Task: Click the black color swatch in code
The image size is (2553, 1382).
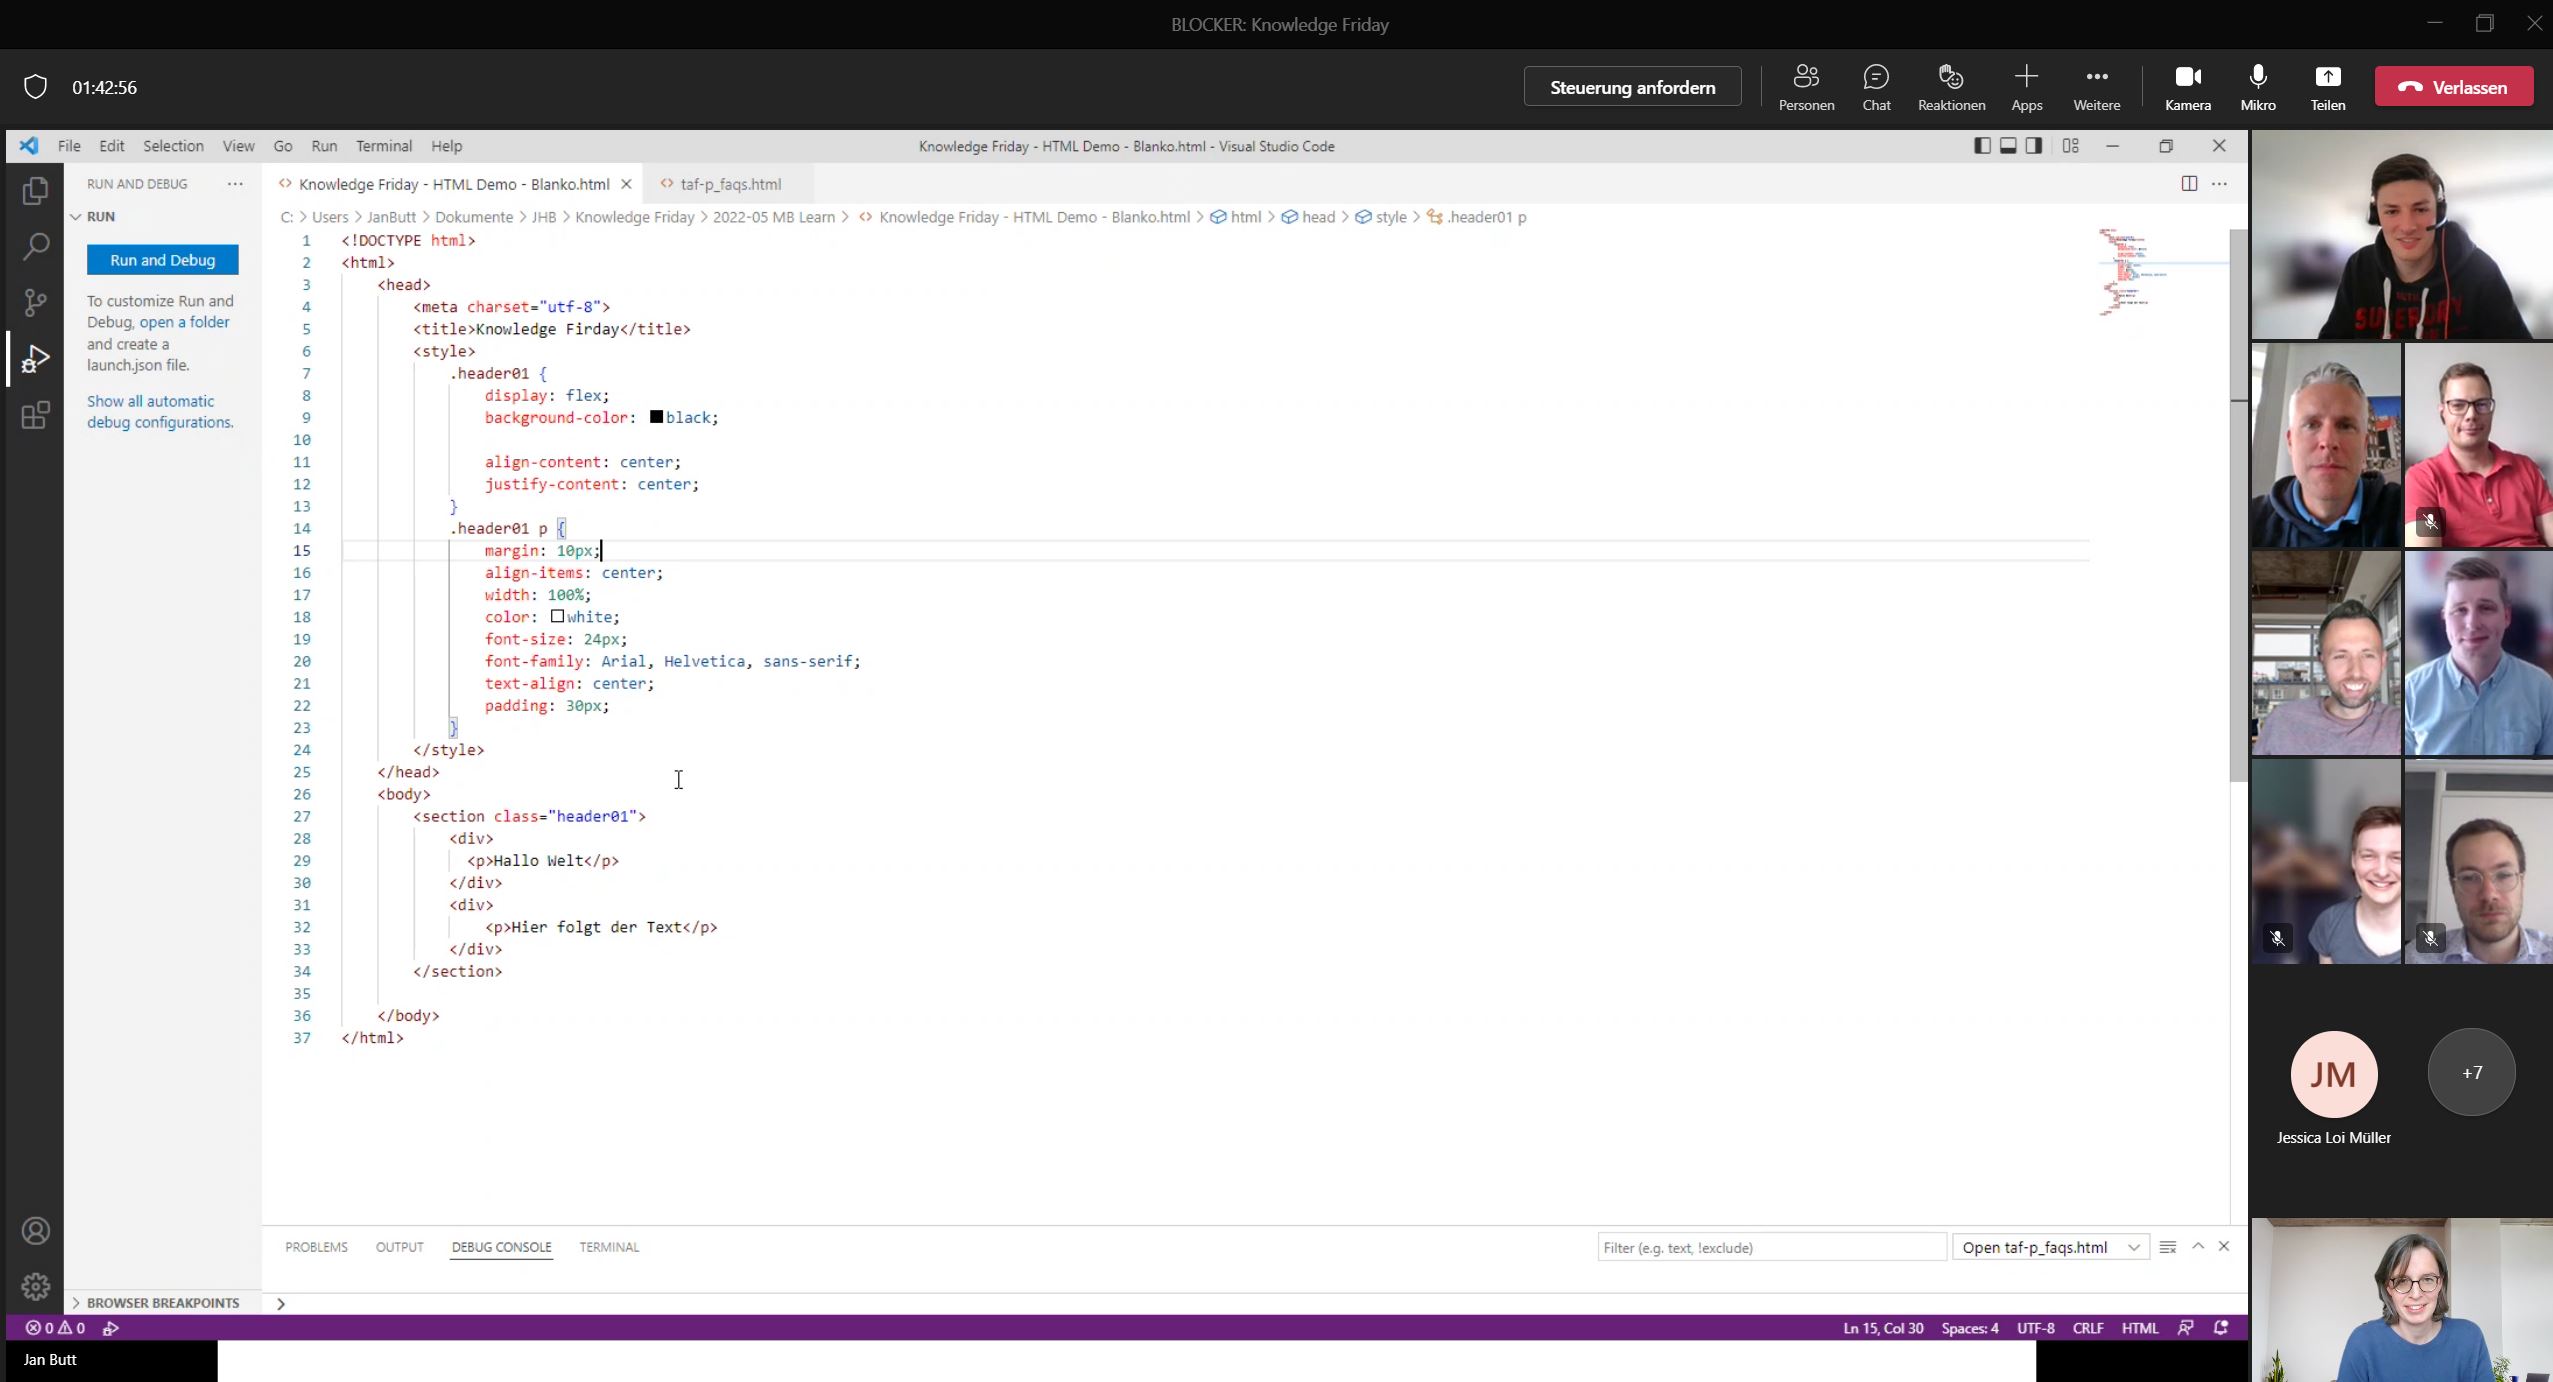Action: (x=656, y=418)
